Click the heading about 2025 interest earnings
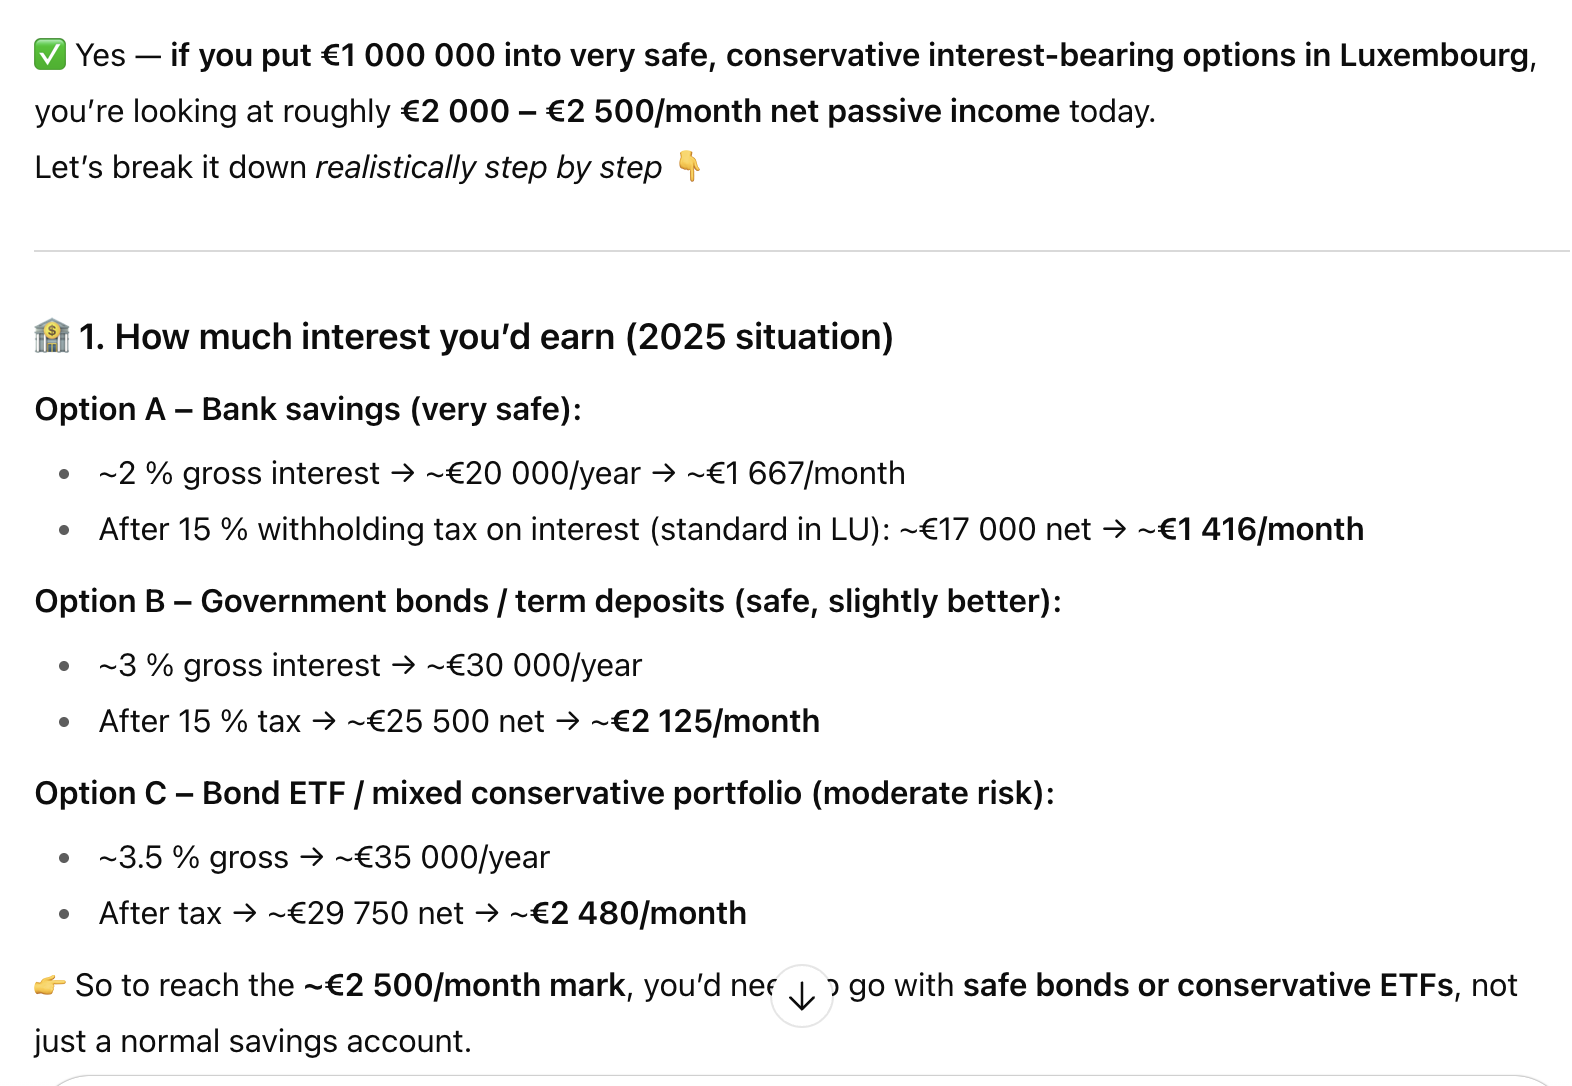Image resolution: width=1572 pixels, height=1086 pixels. pos(504,337)
